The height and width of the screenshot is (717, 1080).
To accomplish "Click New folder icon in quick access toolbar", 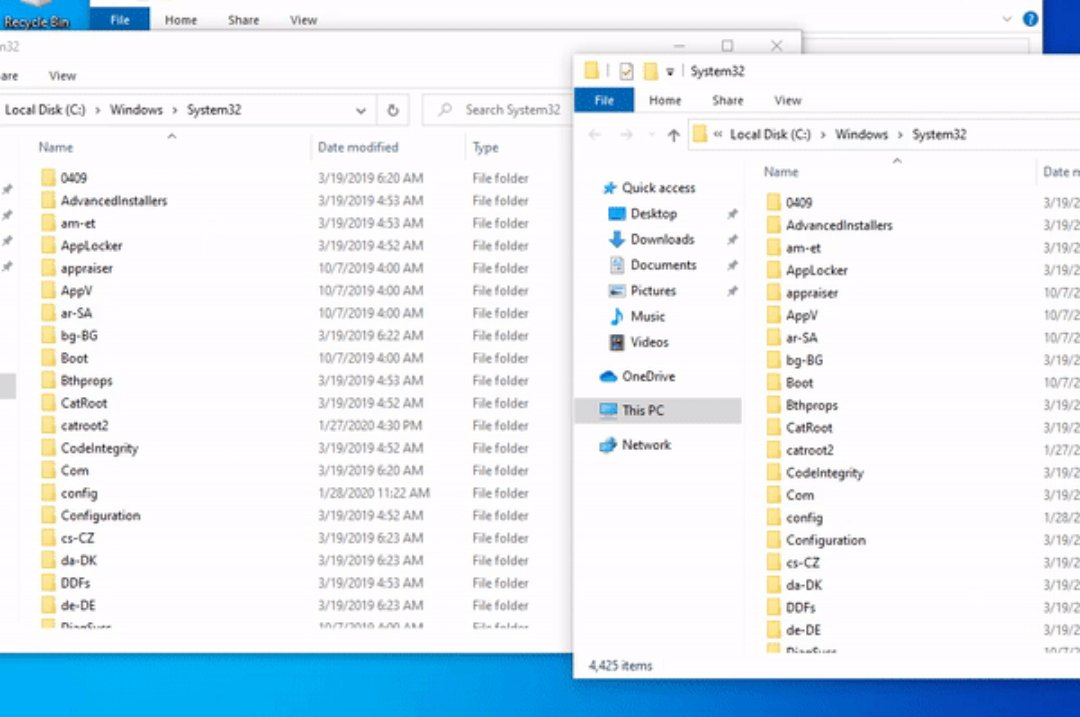I will pyautogui.click(x=650, y=71).
